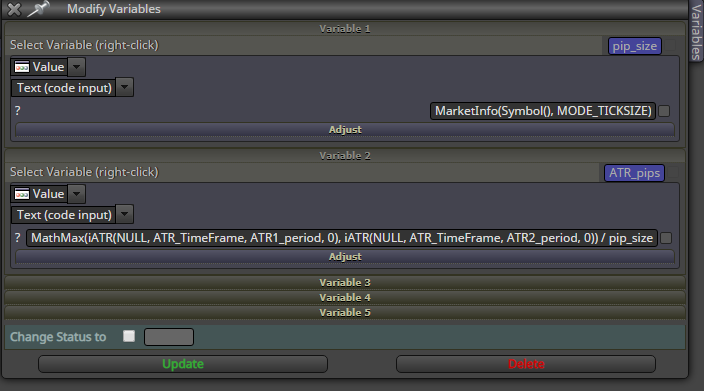Click Adjust bar under Variable 1
The width and height of the screenshot is (704, 391).
345,130
